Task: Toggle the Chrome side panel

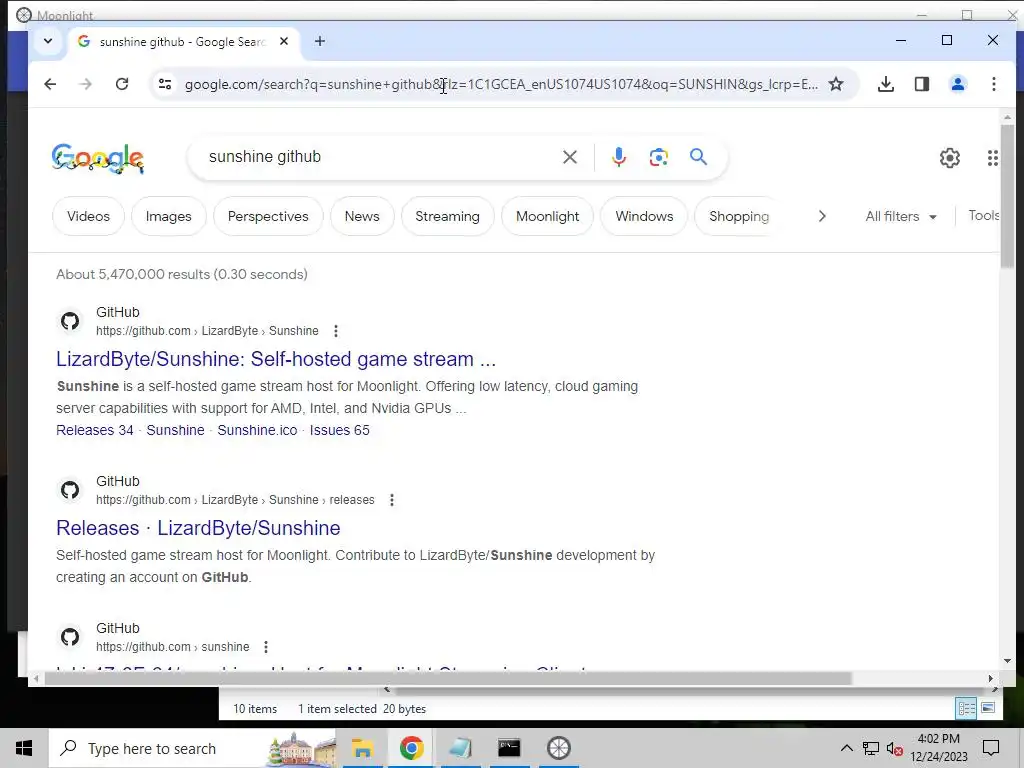Action: pyautogui.click(x=921, y=84)
